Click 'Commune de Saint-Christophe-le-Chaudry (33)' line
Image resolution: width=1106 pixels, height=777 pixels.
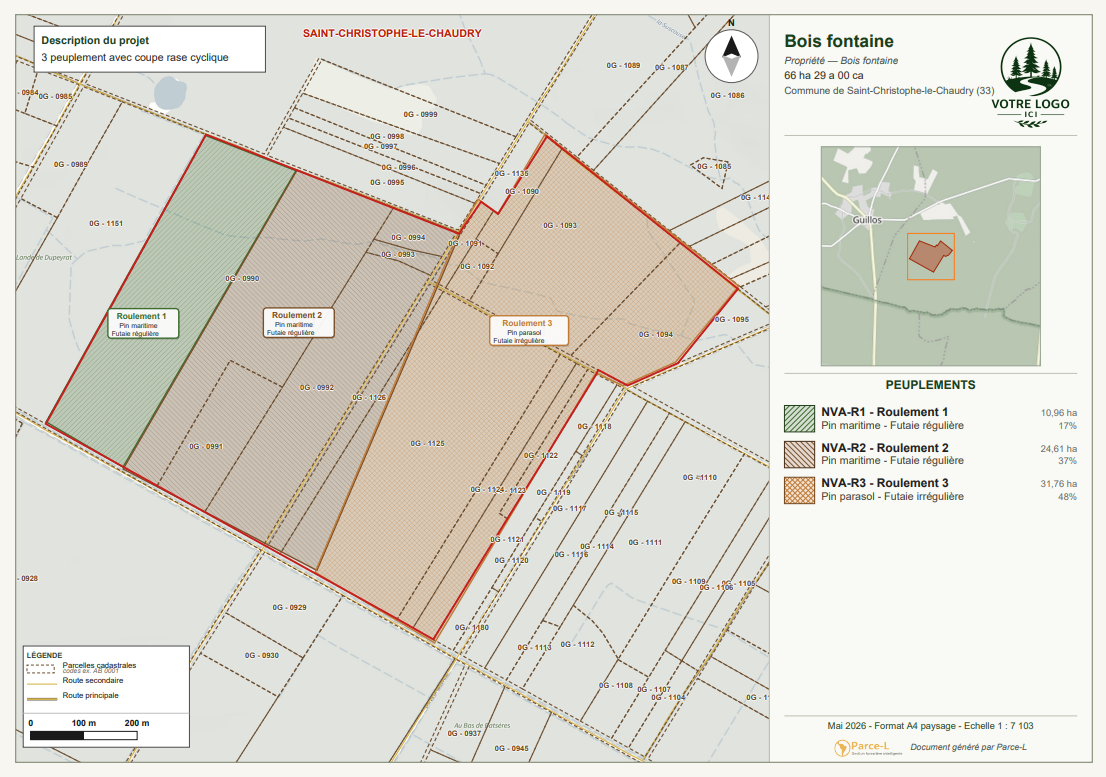coord(889,91)
